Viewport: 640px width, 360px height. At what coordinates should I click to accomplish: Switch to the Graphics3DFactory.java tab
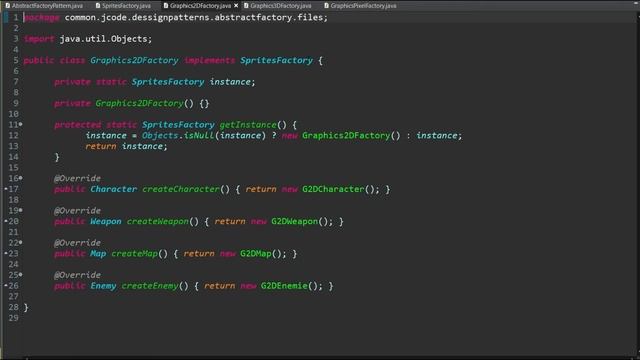(x=281, y=6)
